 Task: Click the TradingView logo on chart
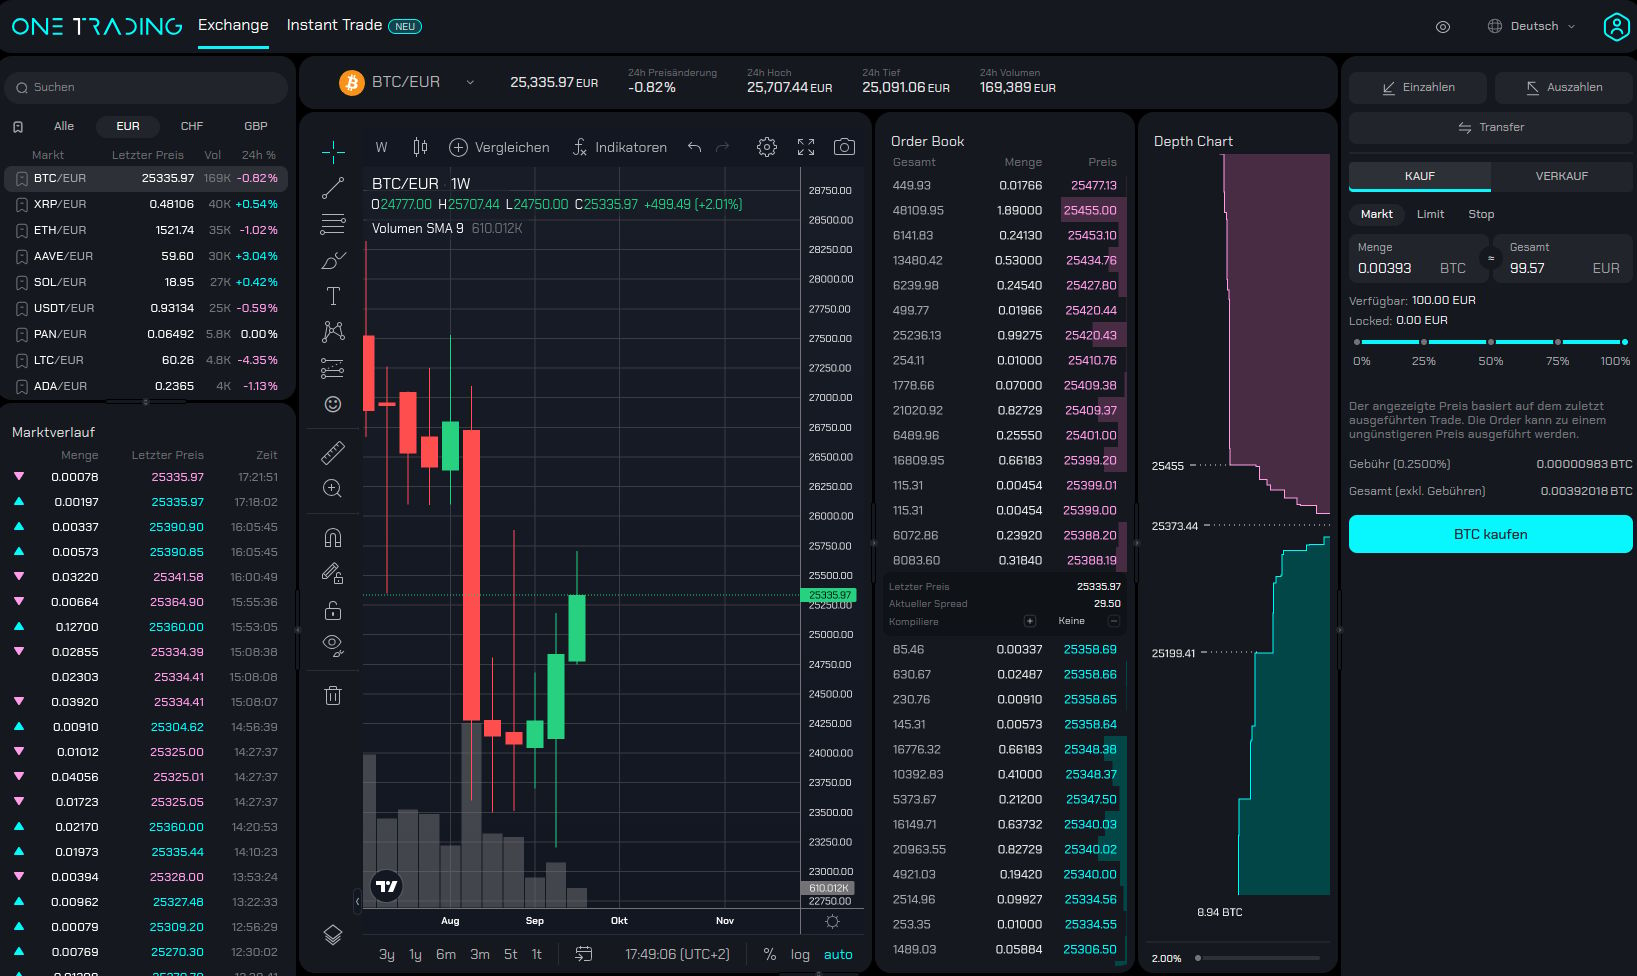pos(386,886)
